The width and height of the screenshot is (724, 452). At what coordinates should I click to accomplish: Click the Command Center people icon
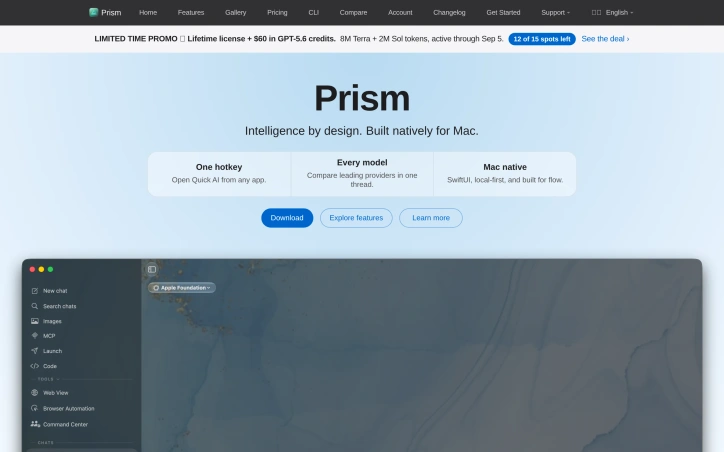click(35, 424)
